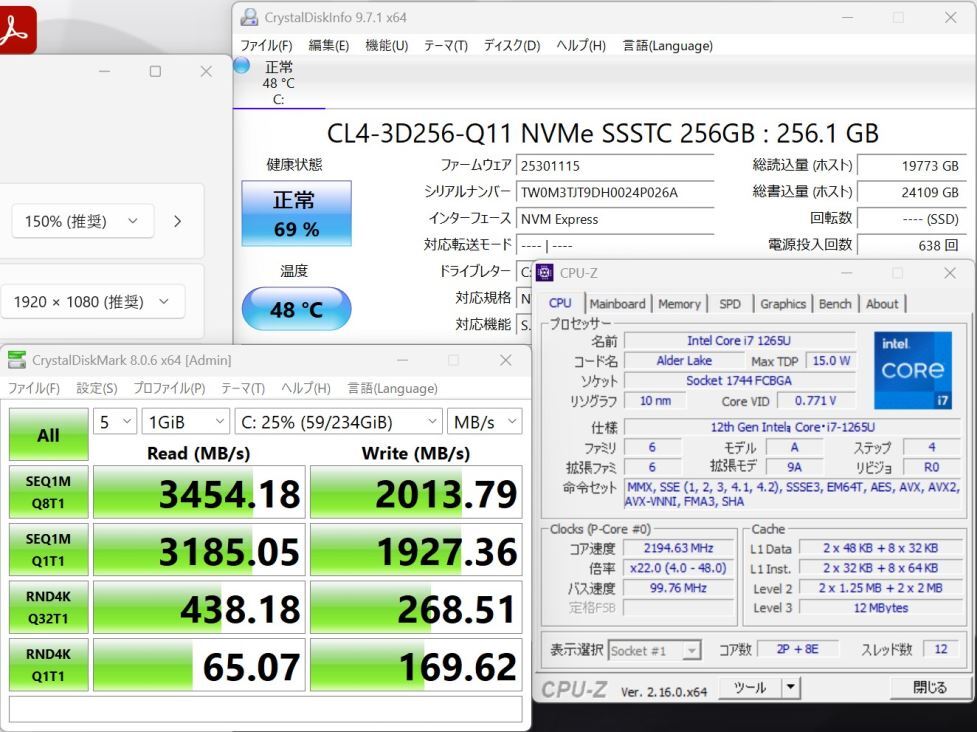Open the ディスク menu in CrystalDiskInfo

pos(510,45)
